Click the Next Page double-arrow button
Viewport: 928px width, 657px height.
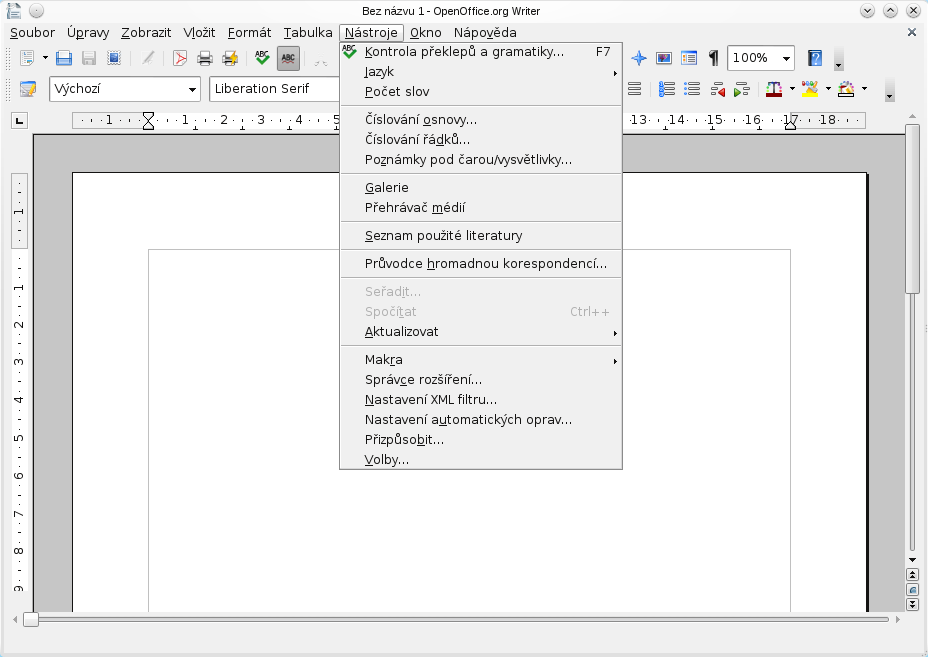(912, 604)
